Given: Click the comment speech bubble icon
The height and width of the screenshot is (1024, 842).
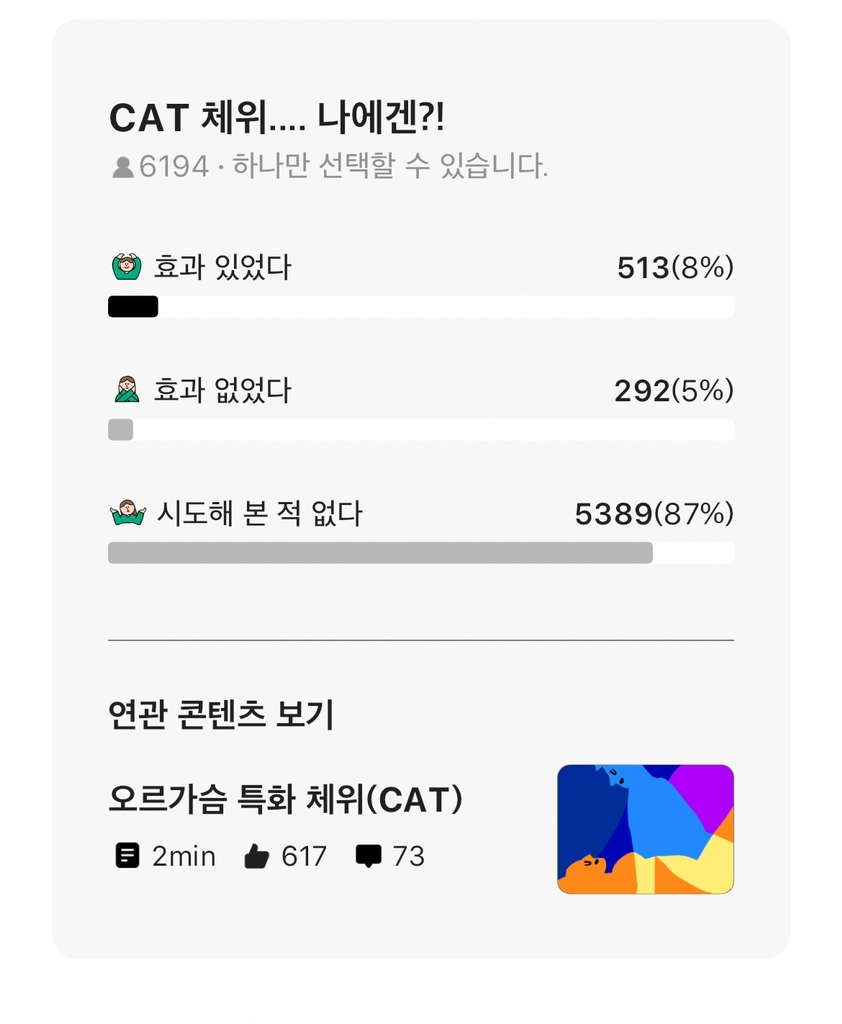Looking at the screenshot, I should pyautogui.click(x=369, y=856).
